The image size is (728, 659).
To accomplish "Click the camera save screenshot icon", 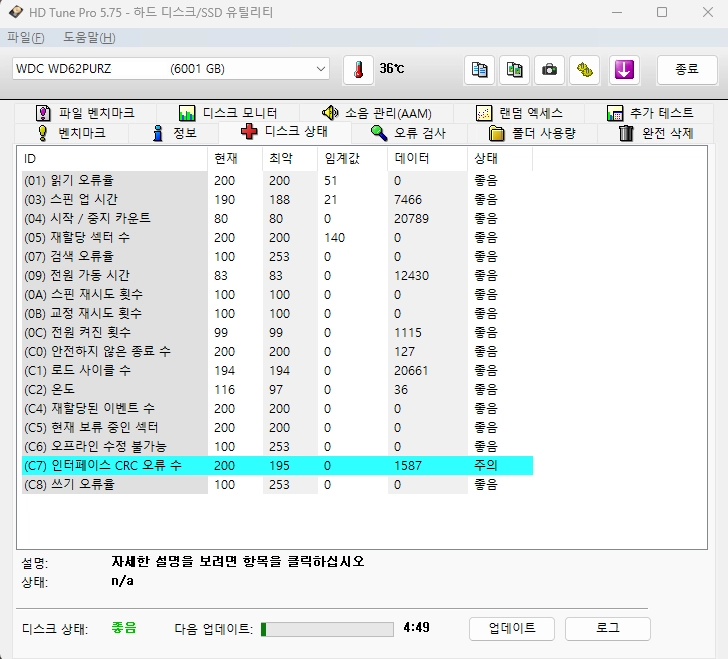I will point(549,70).
